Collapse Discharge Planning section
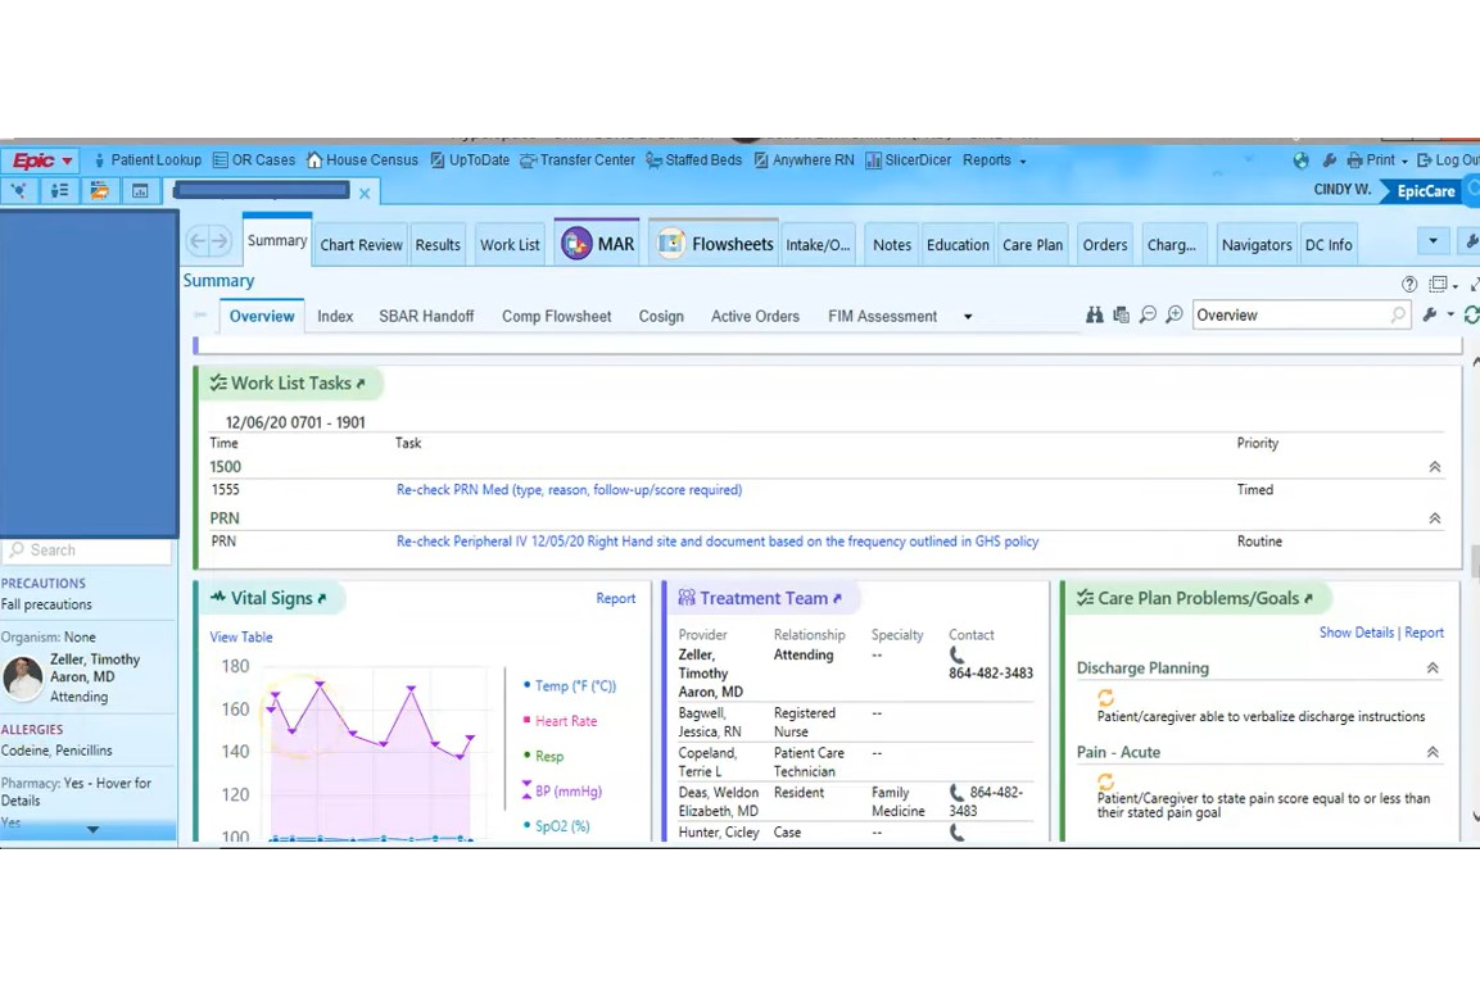Viewport: 1480px width, 987px height. point(1432,668)
